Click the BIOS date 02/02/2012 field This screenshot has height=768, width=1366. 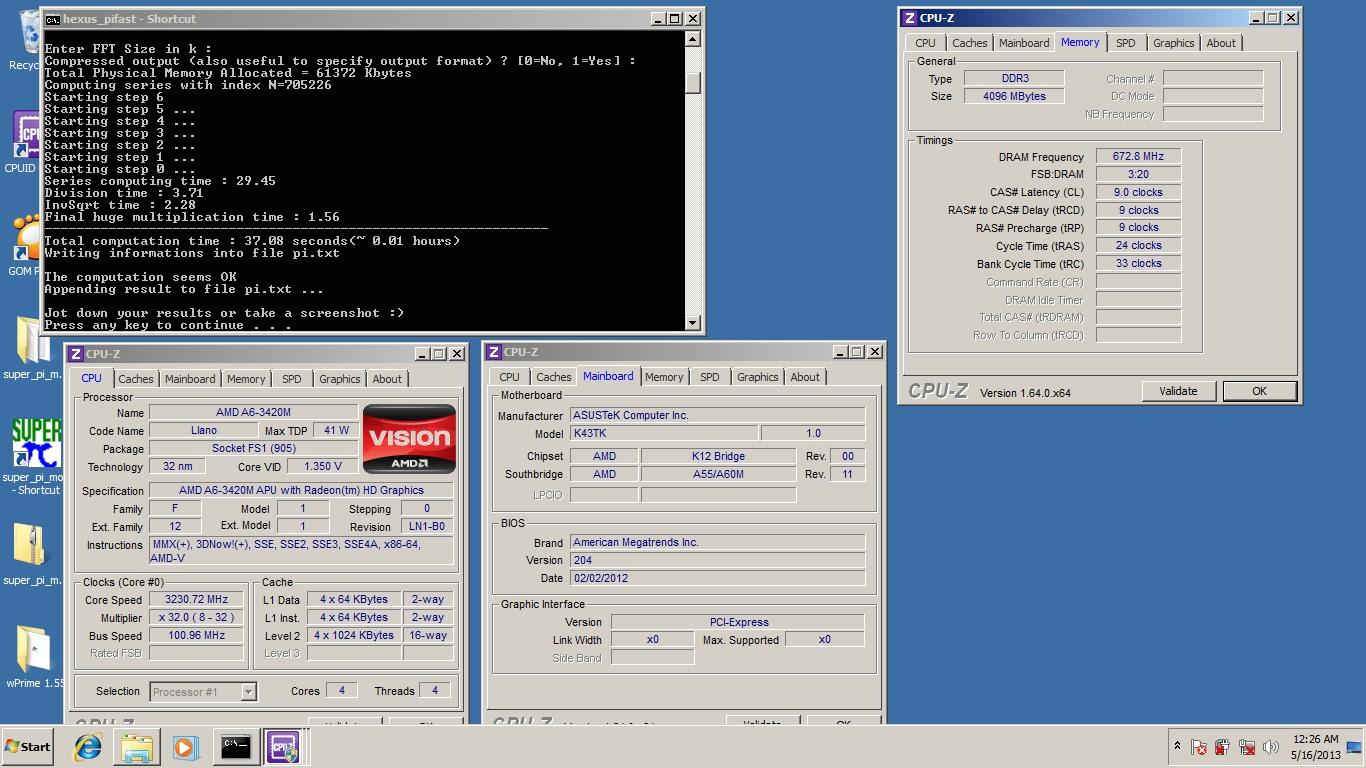click(x=717, y=578)
